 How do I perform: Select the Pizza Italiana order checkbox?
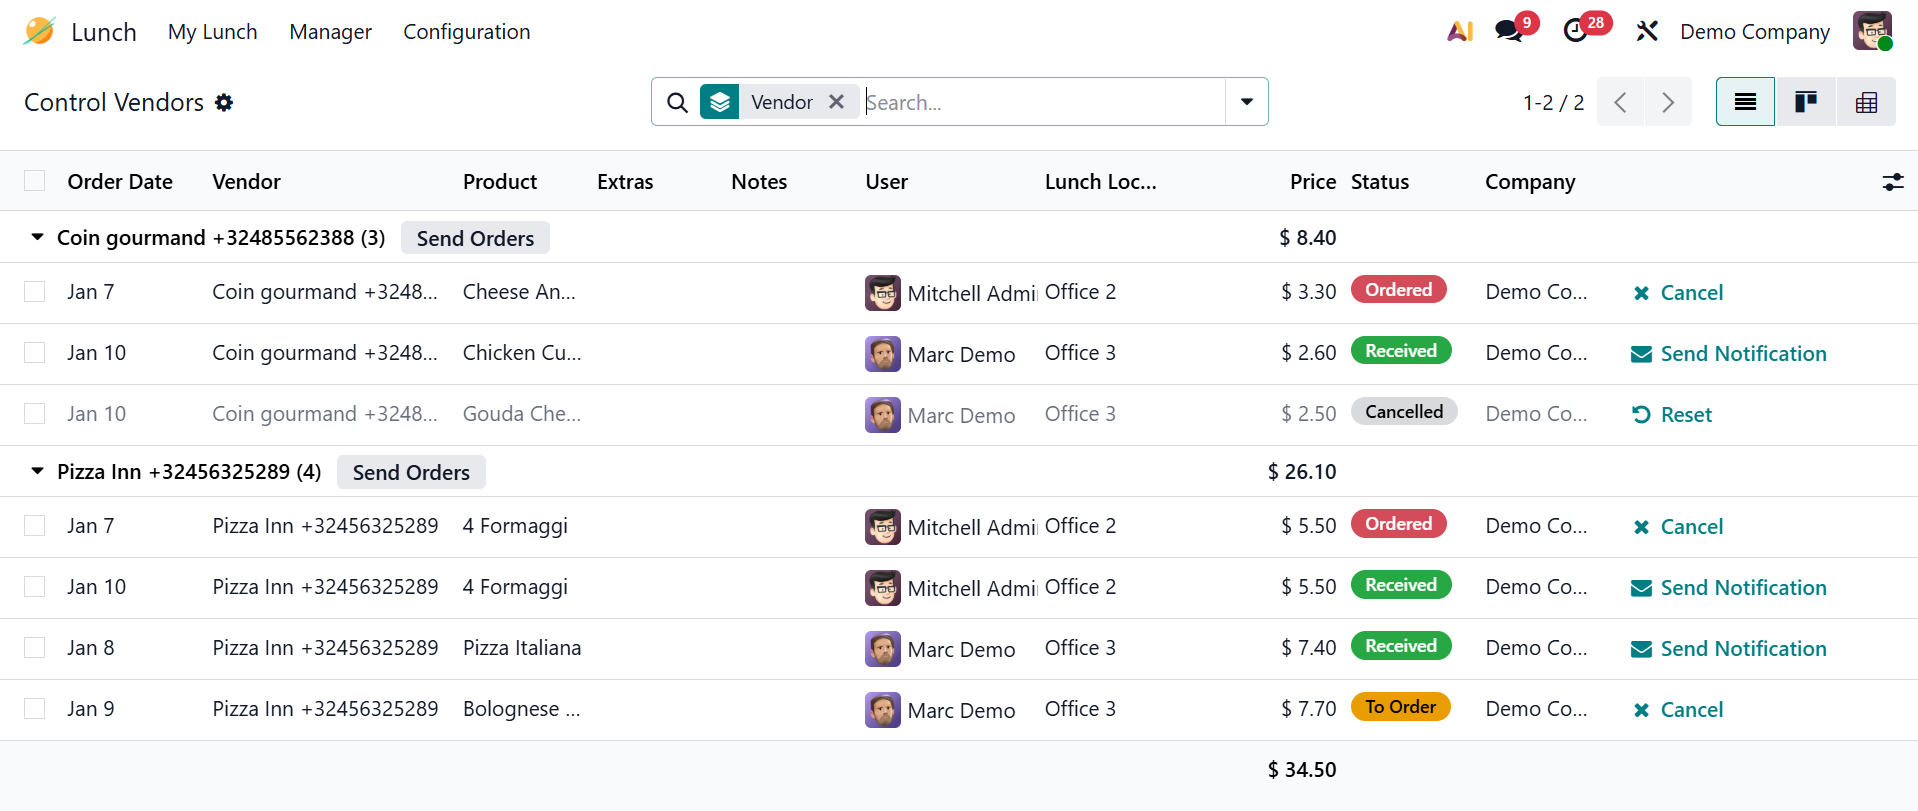(35, 648)
